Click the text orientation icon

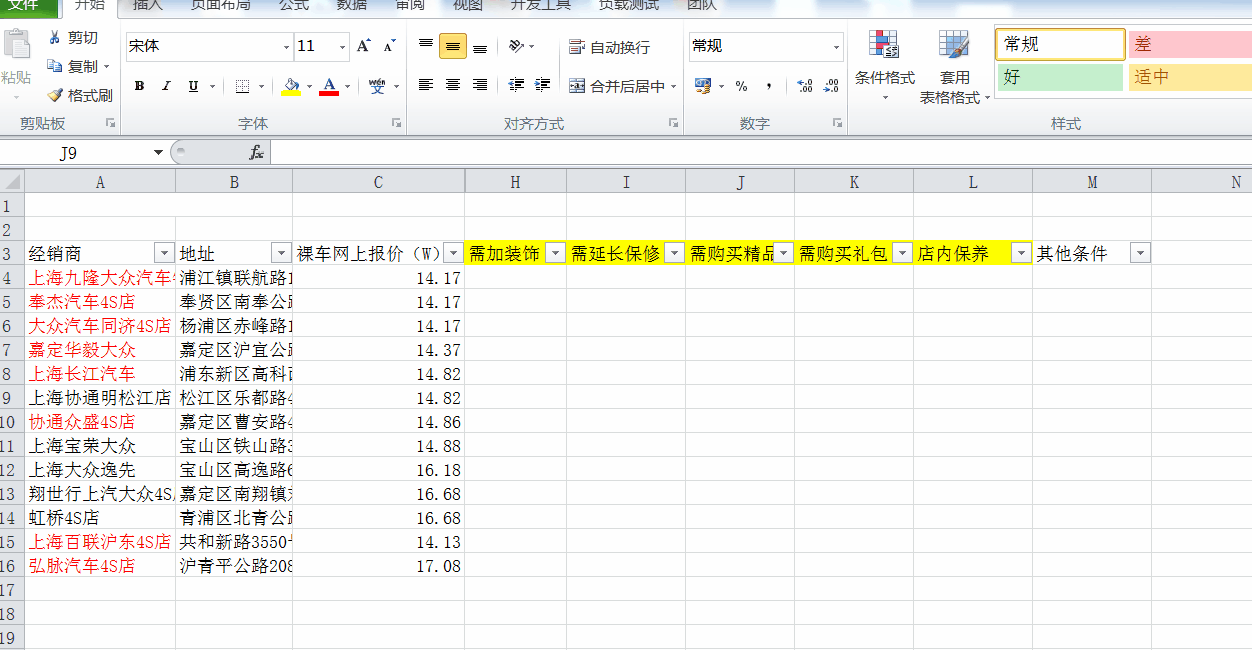(516, 46)
